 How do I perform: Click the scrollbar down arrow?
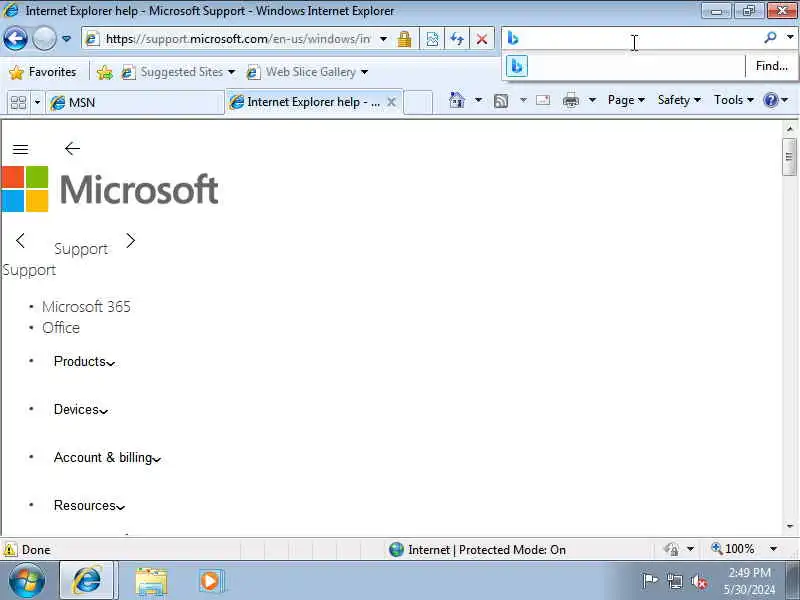790,526
